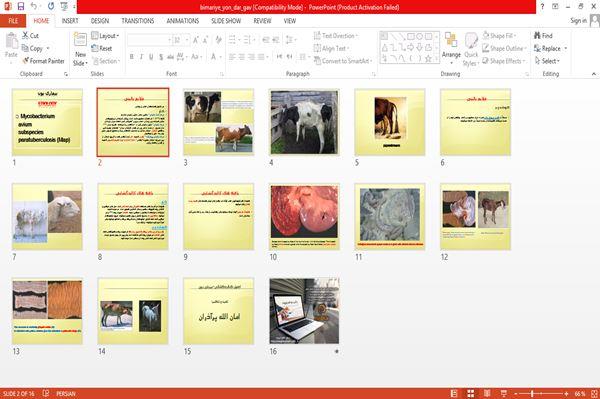Screen dimensions: 600x399
Task: Select the Format Painter tool
Action: [43, 61]
